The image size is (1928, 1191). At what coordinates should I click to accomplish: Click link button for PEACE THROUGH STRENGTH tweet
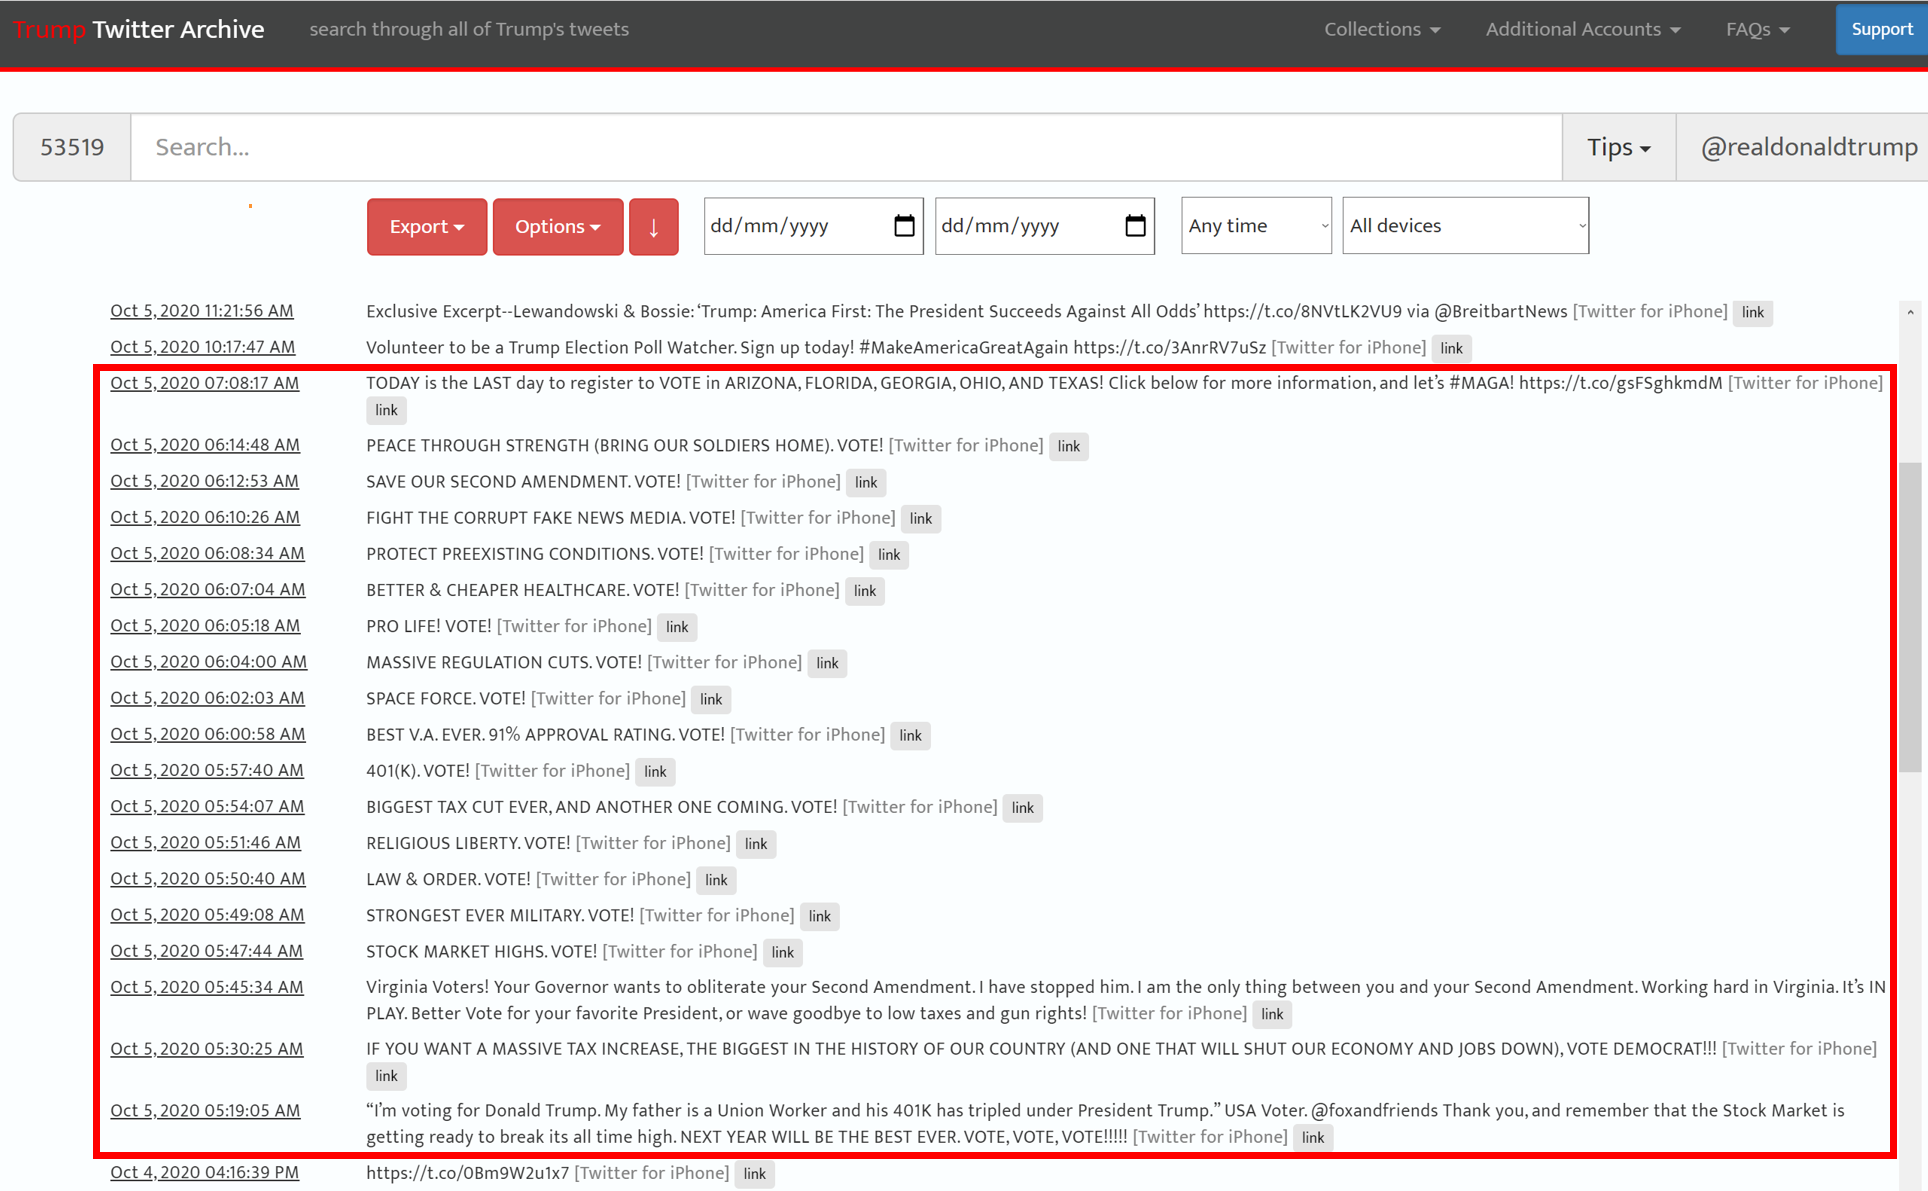[x=1068, y=446]
